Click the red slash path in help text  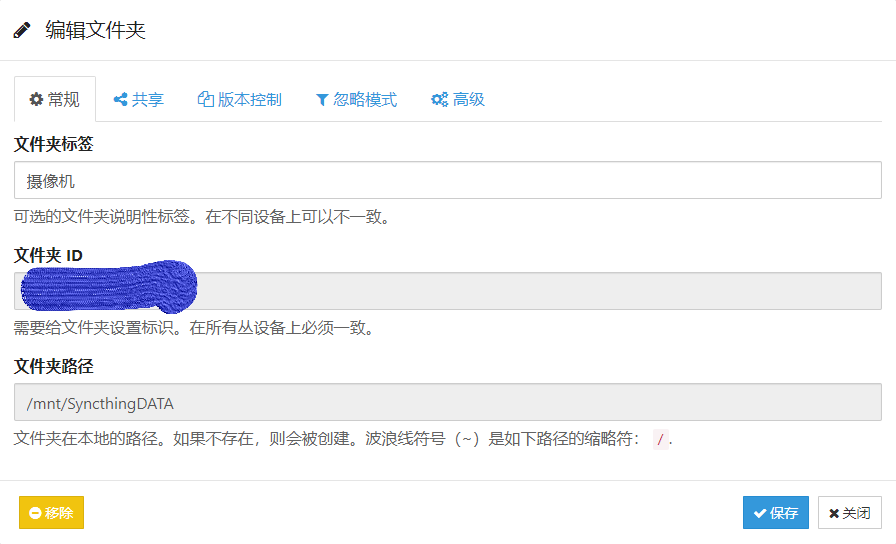pos(659,440)
